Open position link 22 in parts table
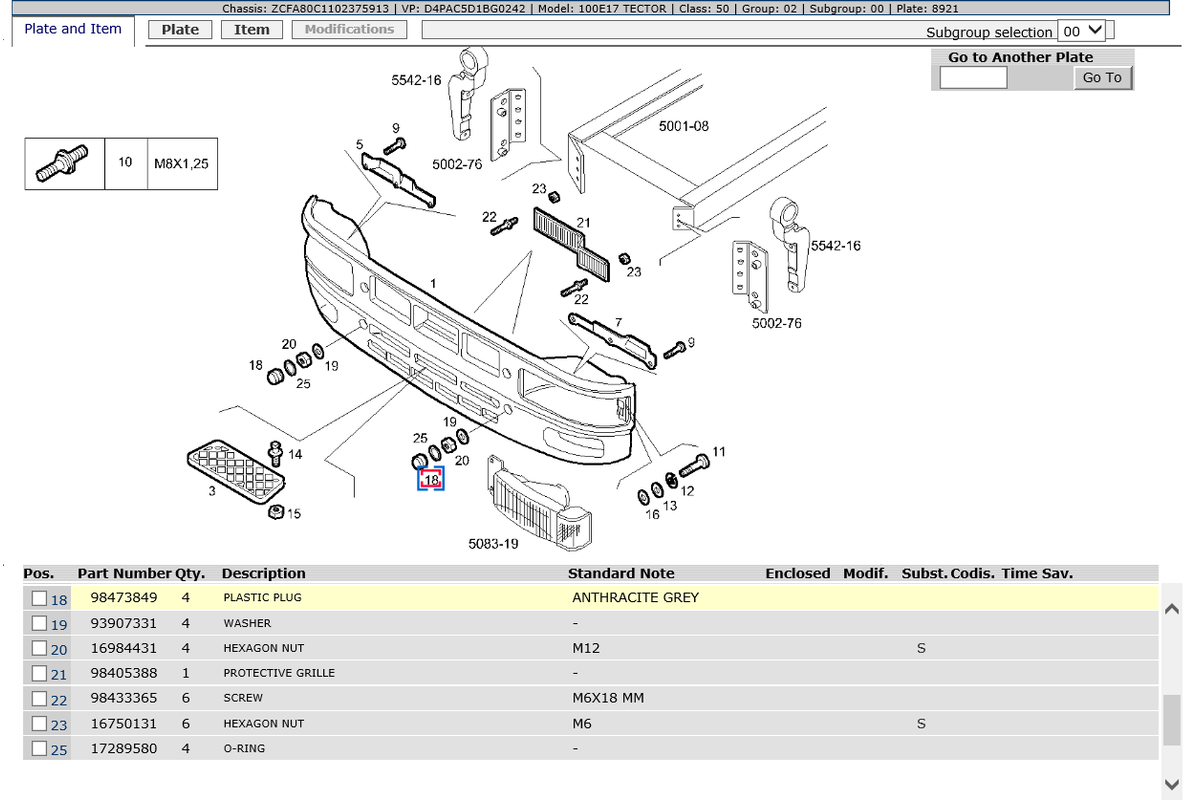The image size is (1197, 800). pos(59,700)
